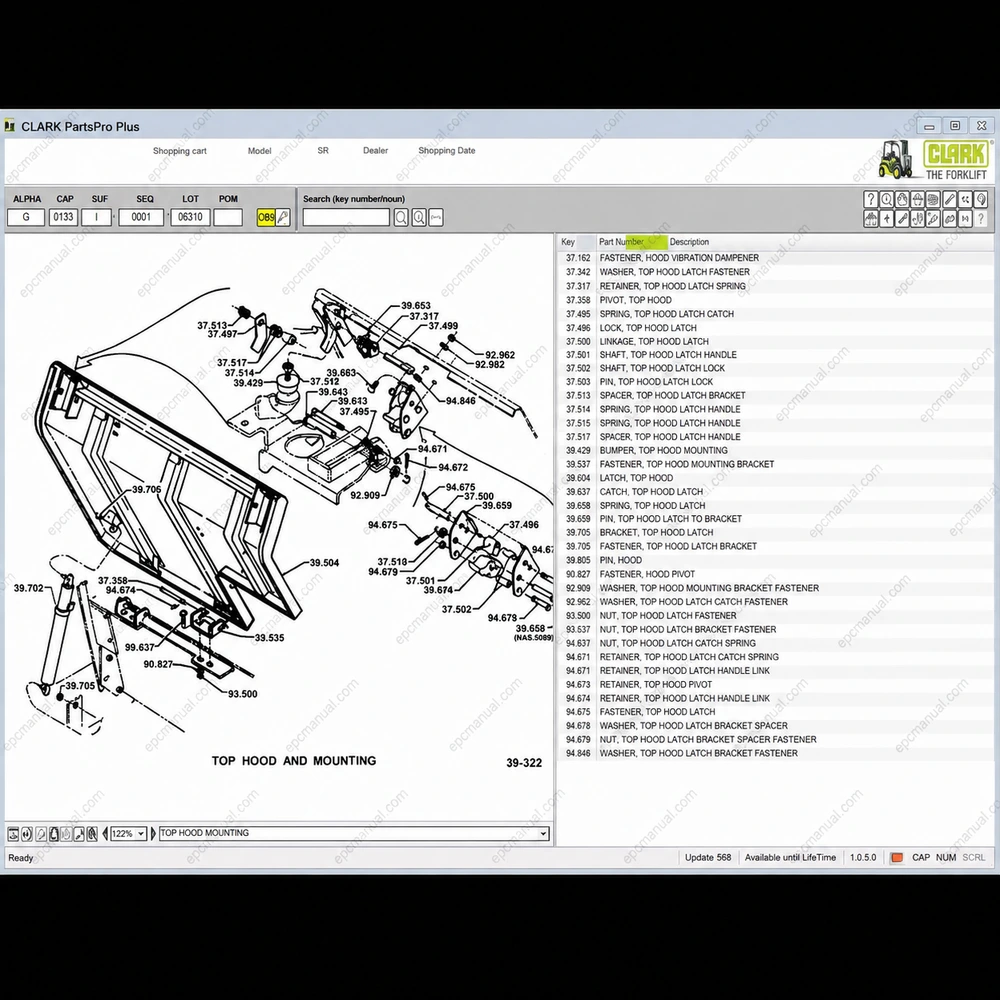Click the pencil-like sixth icon in bottom toolbar
The width and height of the screenshot is (1000, 1000).
[x=79, y=834]
